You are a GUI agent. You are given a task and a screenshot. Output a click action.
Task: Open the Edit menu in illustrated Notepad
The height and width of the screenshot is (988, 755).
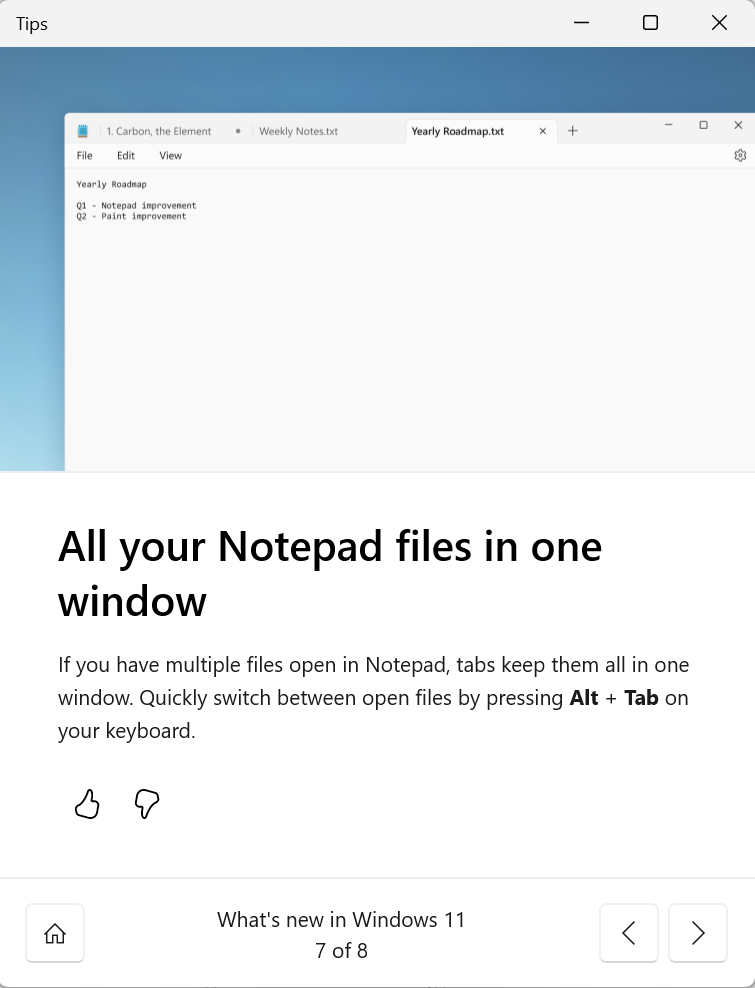click(125, 156)
